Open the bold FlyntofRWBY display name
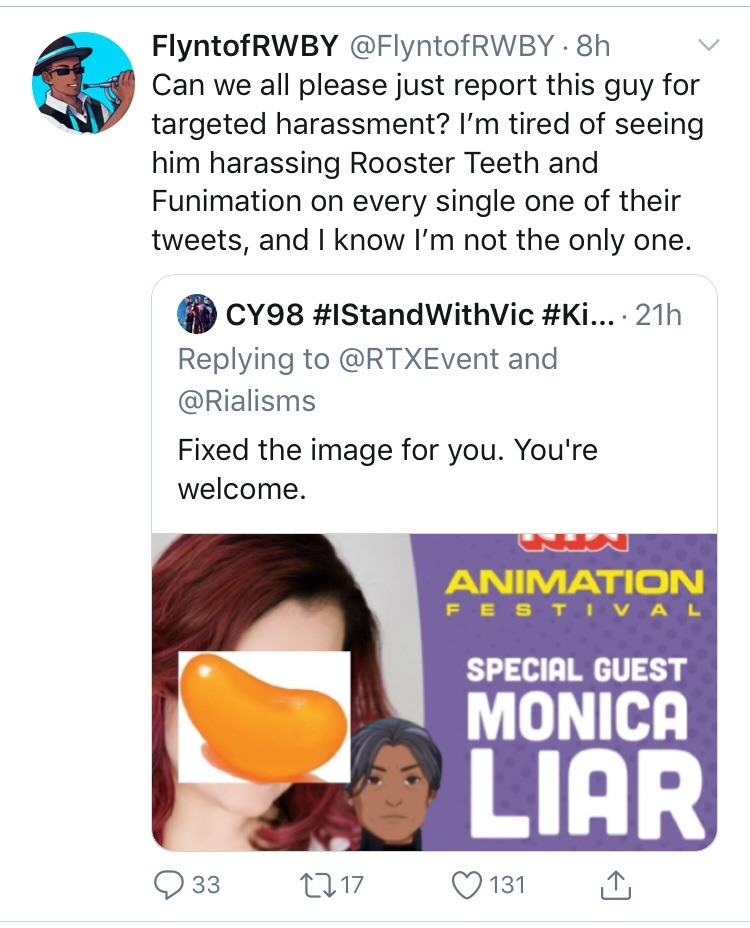 (x=244, y=46)
